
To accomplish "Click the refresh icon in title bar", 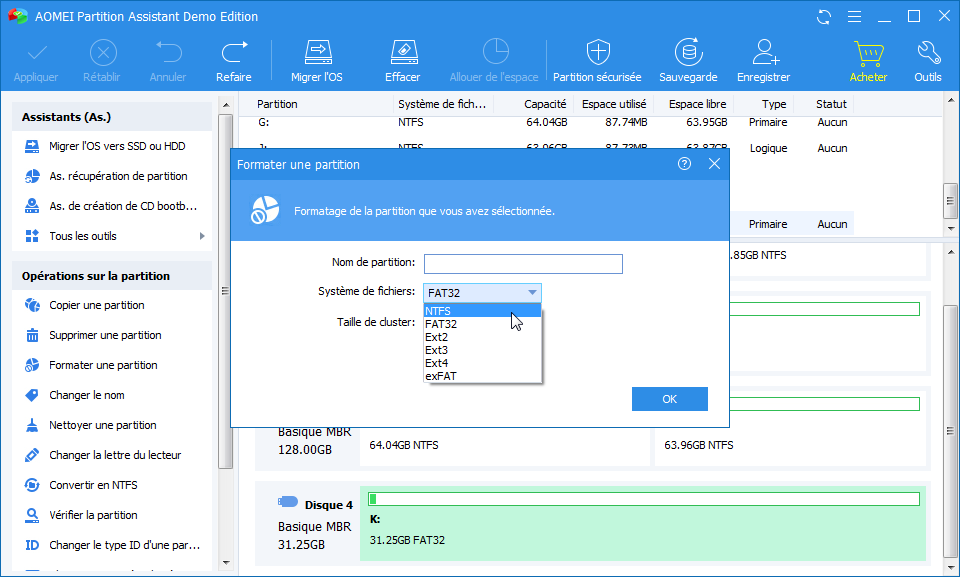I will click(x=824, y=17).
